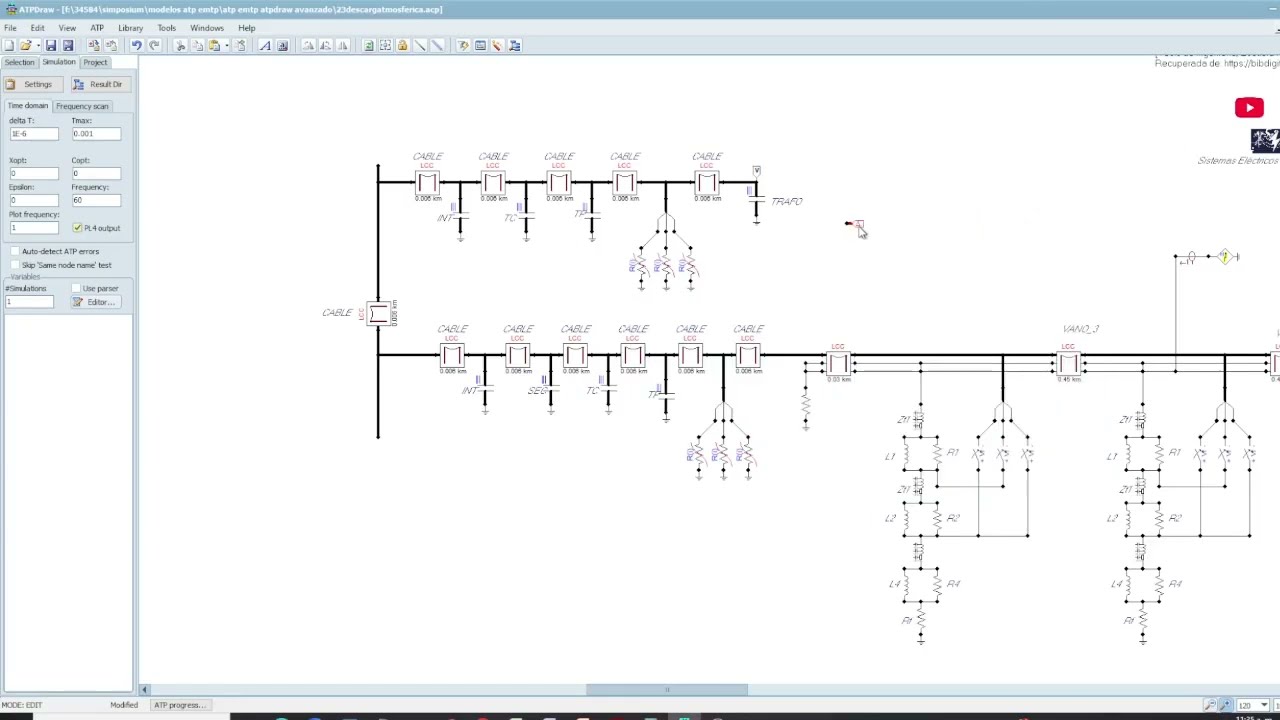Click the zoom in magnifier icon
Image resolution: width=1280 pixels, height=720 pixels.
pyautogui.click(x=1226, y=705)
